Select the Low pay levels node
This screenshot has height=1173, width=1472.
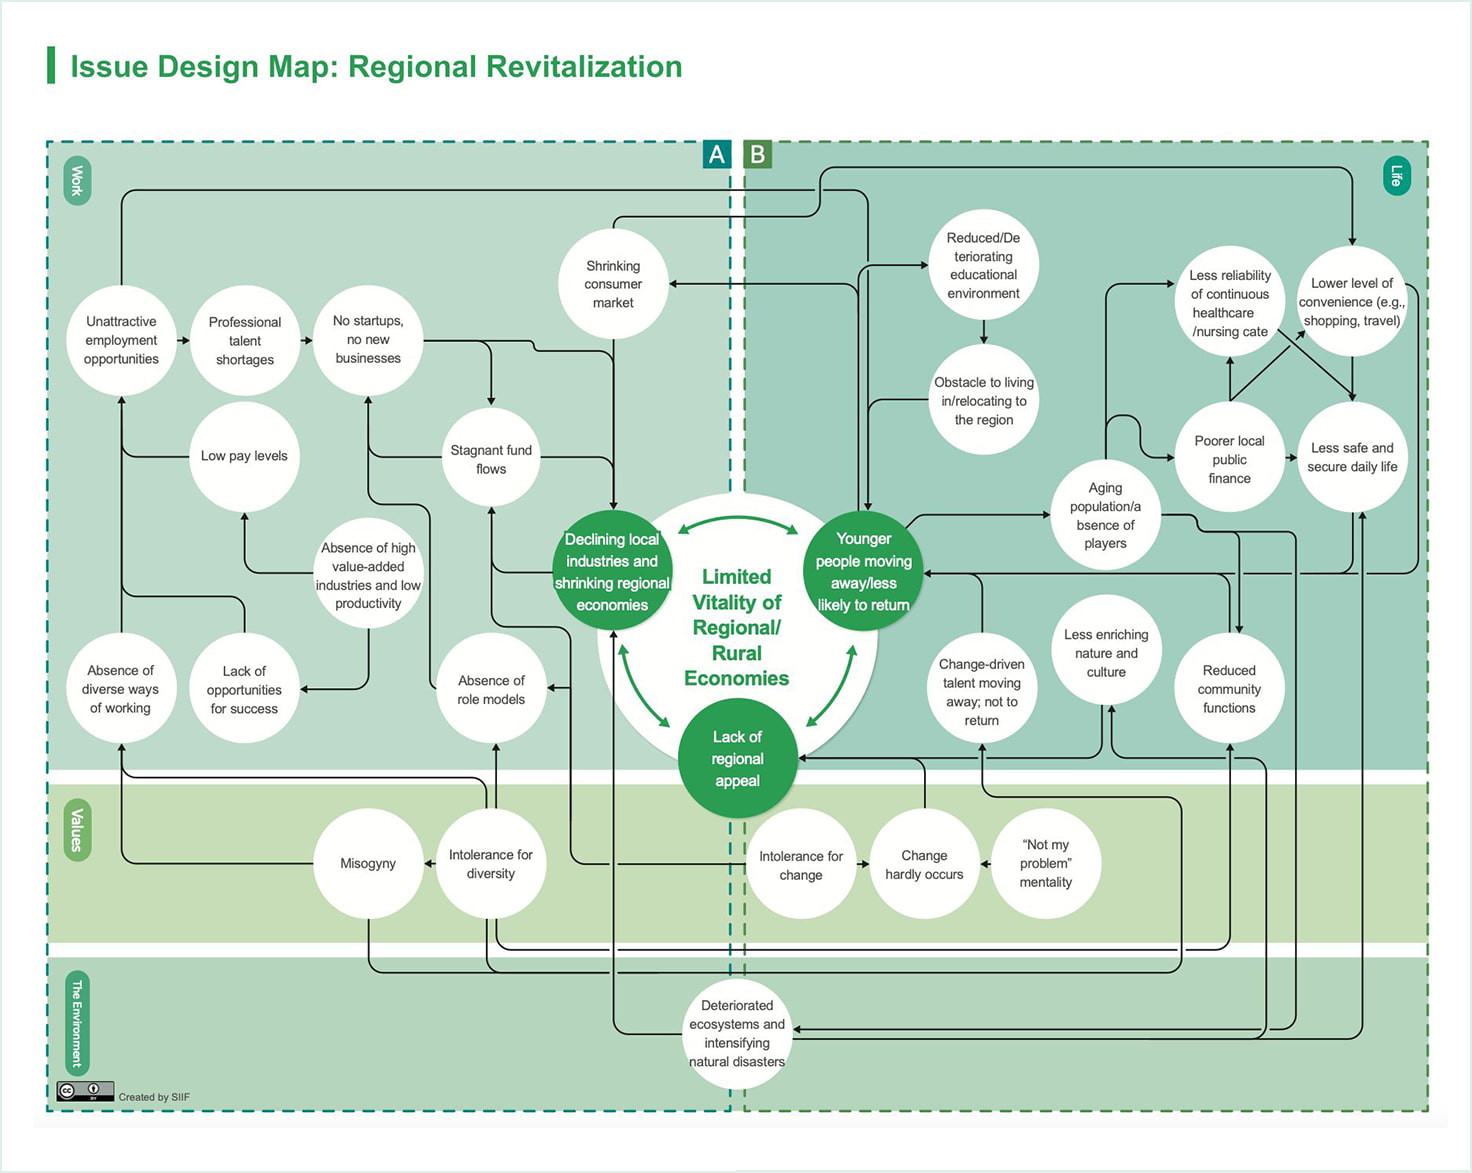[x=244, y=456]
